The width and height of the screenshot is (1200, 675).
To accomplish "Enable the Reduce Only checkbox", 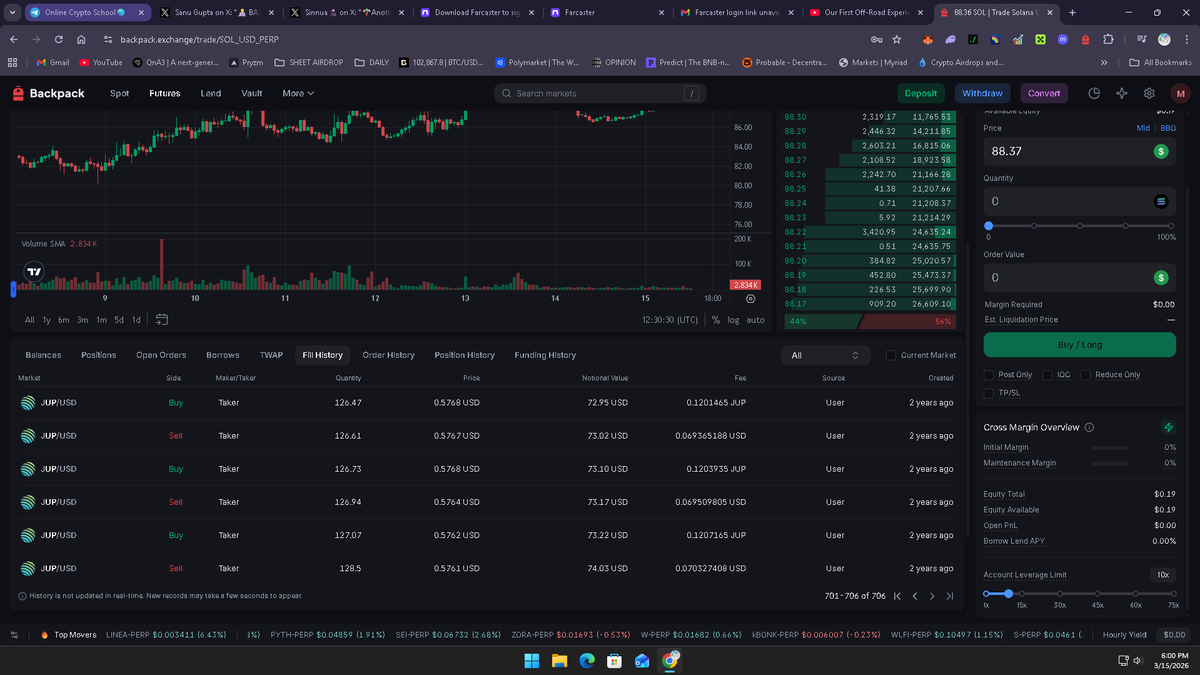I will 1085,375.
